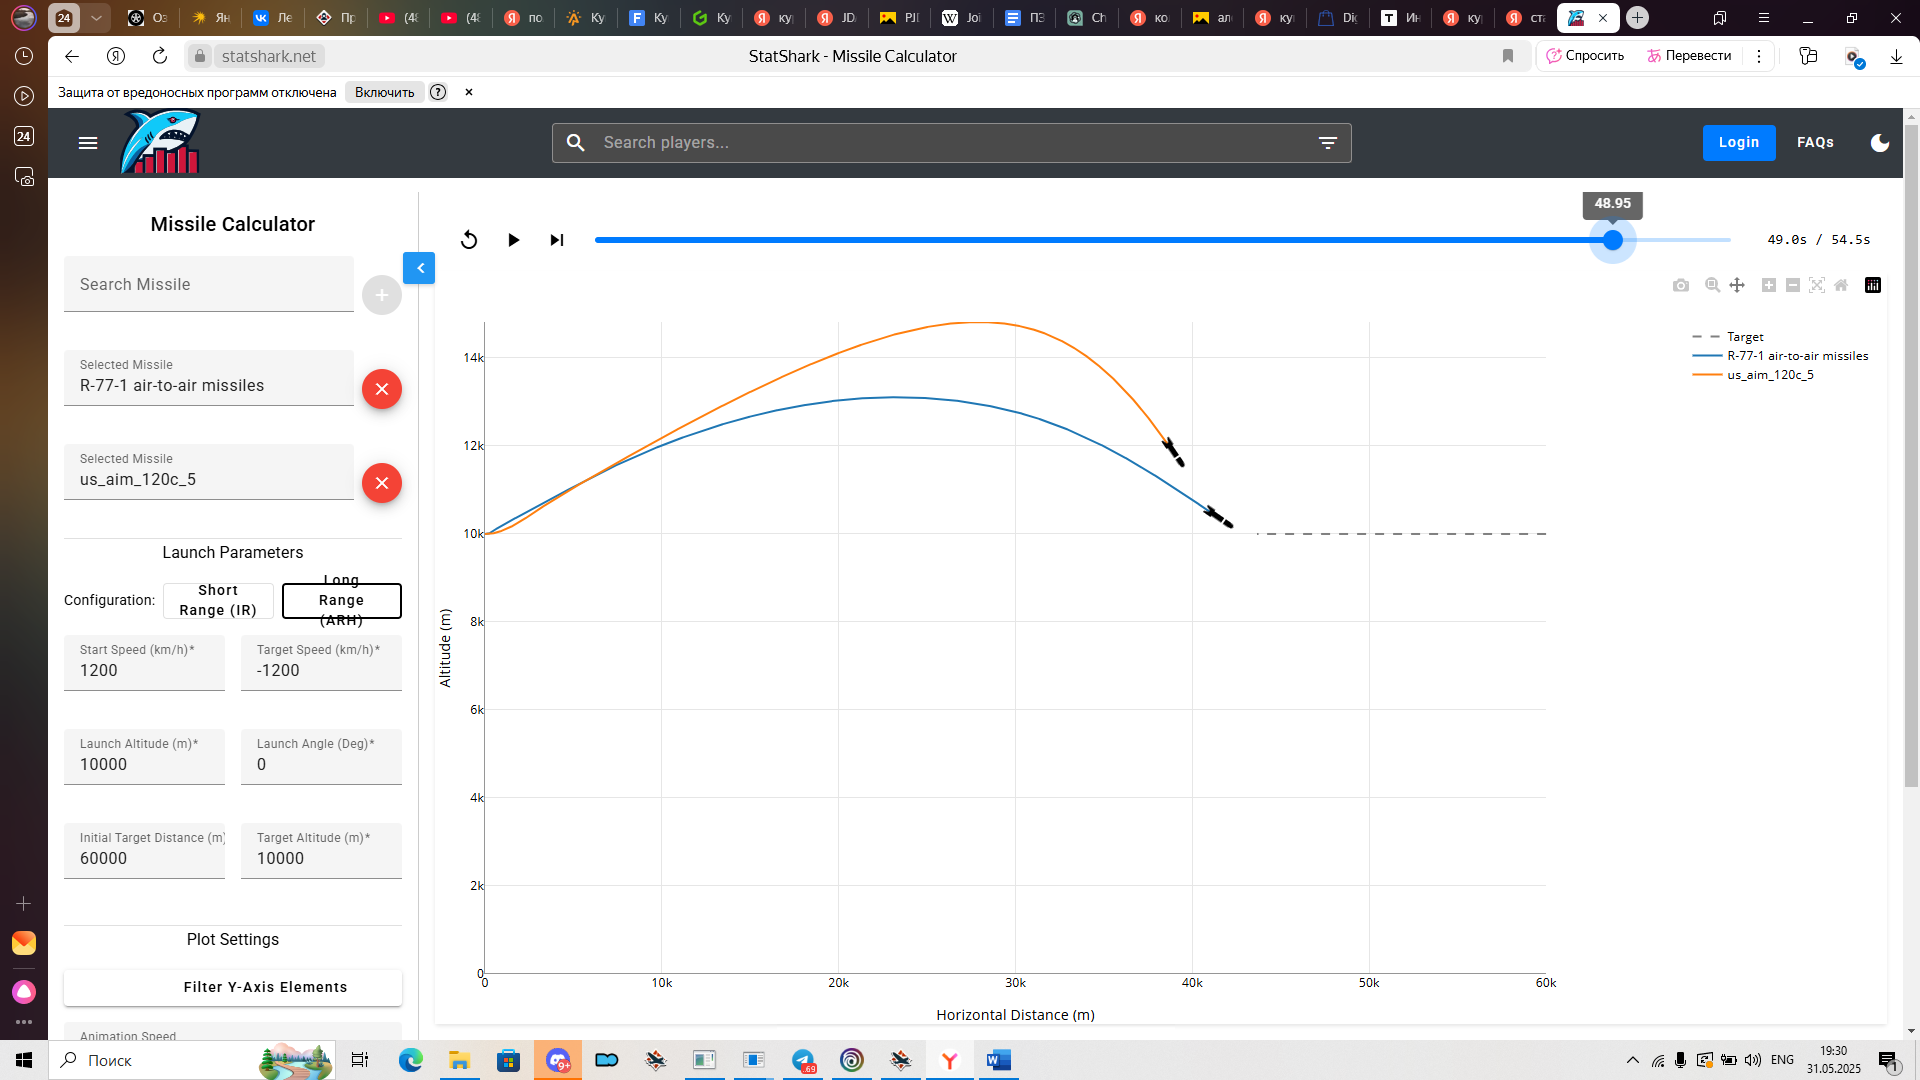Toggle dark mode moon icon
1920x1080 pixels.
click(1880, 143)
